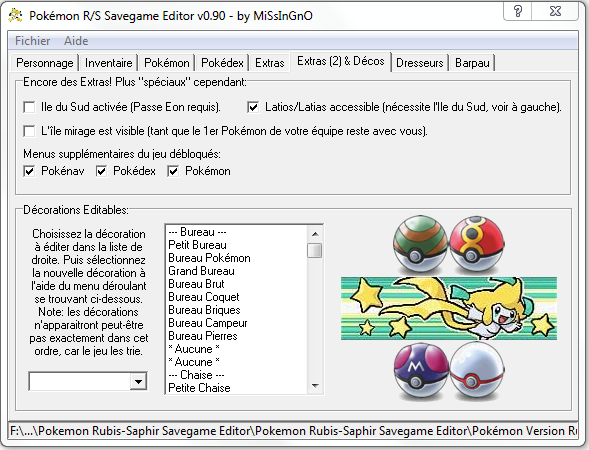589x450 pixels.
Task: Click the list scrollbar up arrow
Action: pos(315,234)
